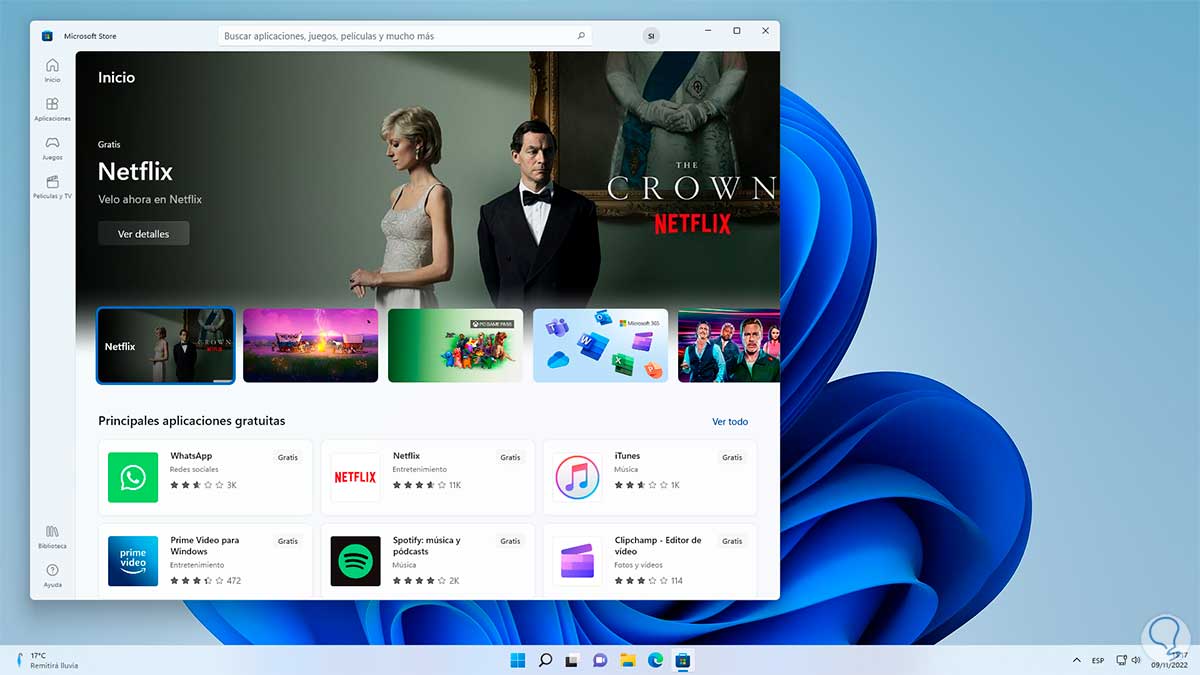Viewport: 1200px width, 675px height.
Task: Click Gratis badge on iTunes card
Action: tap(732, 457)
